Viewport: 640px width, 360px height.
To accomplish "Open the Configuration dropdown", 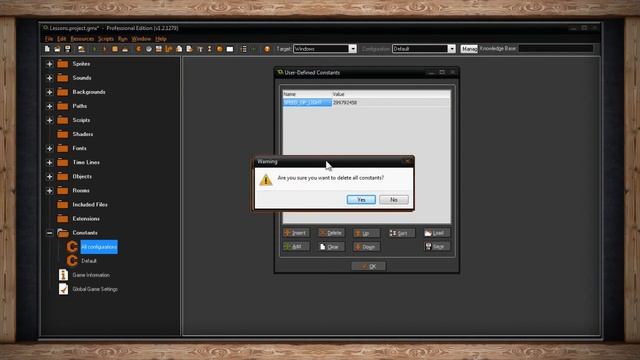I will 451,49.
